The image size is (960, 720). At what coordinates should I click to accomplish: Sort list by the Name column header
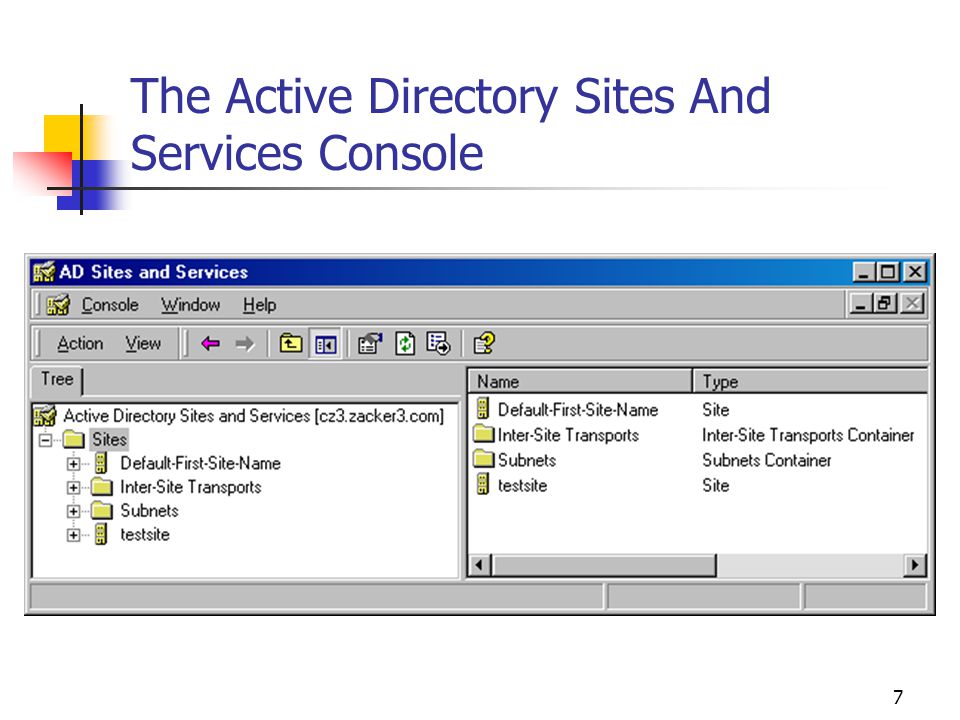(x=580, y=381)
